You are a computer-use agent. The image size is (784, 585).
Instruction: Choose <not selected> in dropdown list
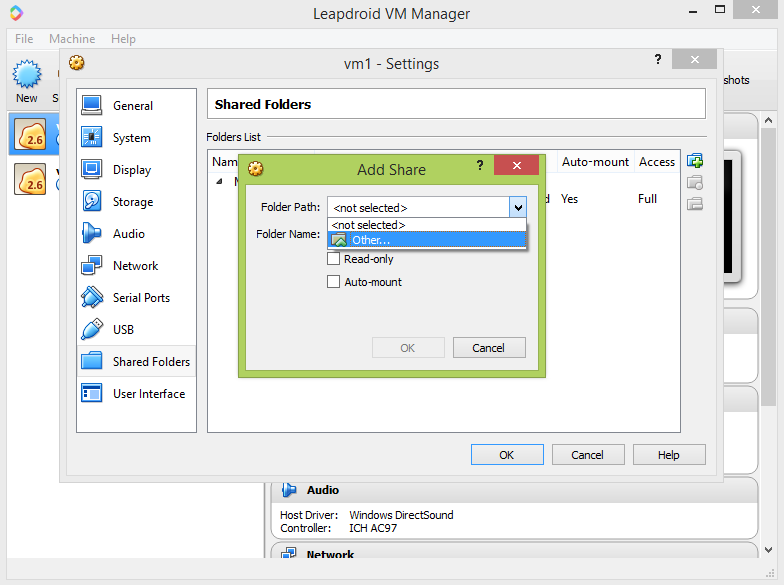coord(426,225)
